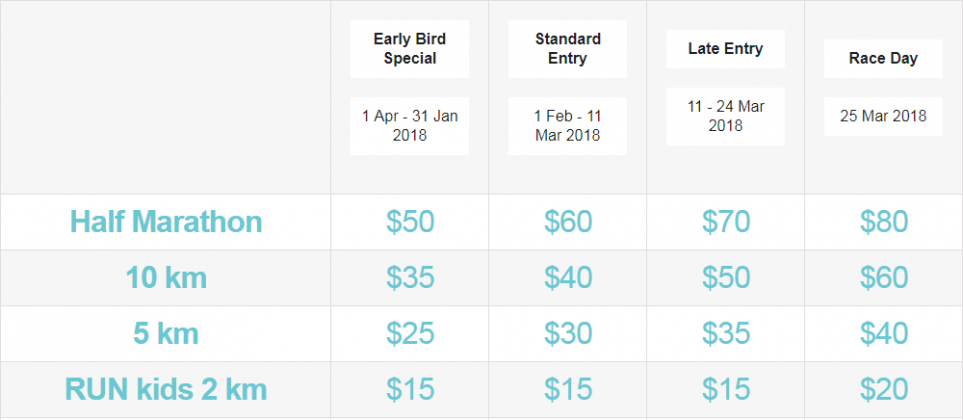Click the 25 Mar 2018 date box
Viewport: 963px width, 420px height.
pos(883,116)
